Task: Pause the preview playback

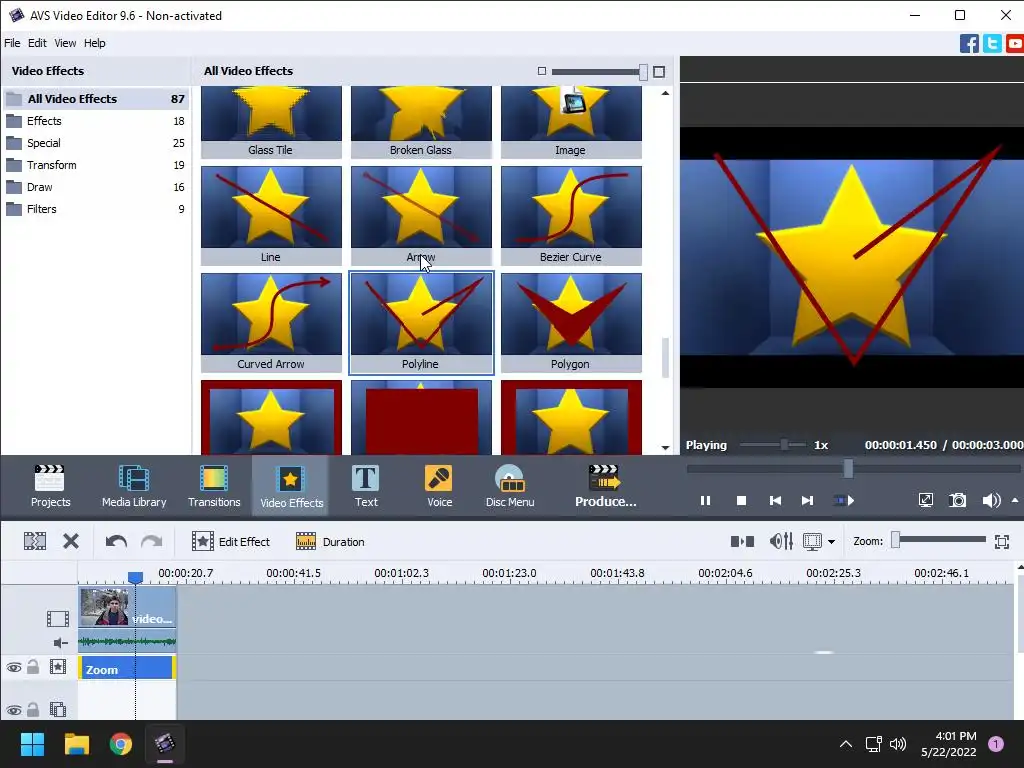Action: click(705, 501)
